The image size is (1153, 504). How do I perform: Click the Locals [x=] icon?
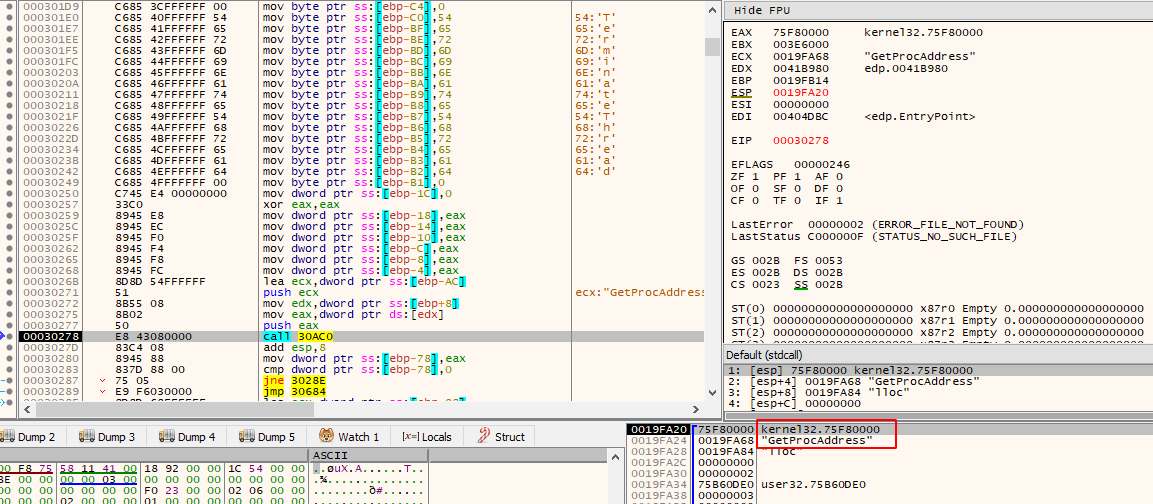pyautogui.click(x=408, y=436)
